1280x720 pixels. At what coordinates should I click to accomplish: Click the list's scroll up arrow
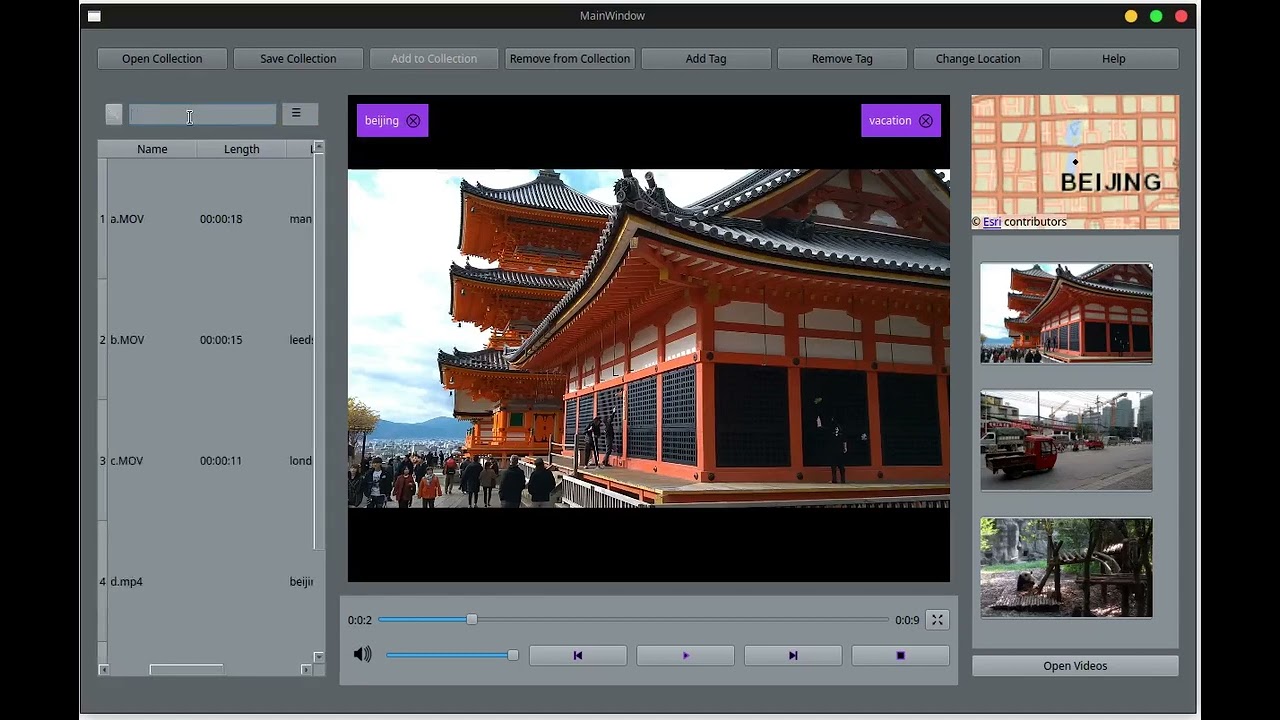coord(318,147)
